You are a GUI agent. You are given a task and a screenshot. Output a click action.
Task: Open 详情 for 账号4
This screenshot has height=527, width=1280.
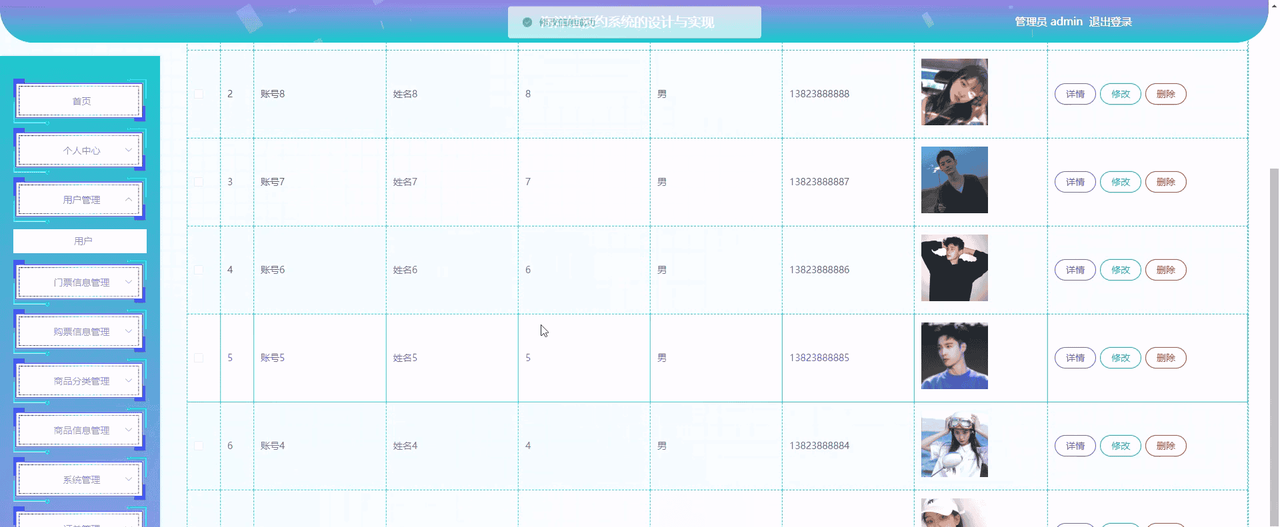(1075, 446)
